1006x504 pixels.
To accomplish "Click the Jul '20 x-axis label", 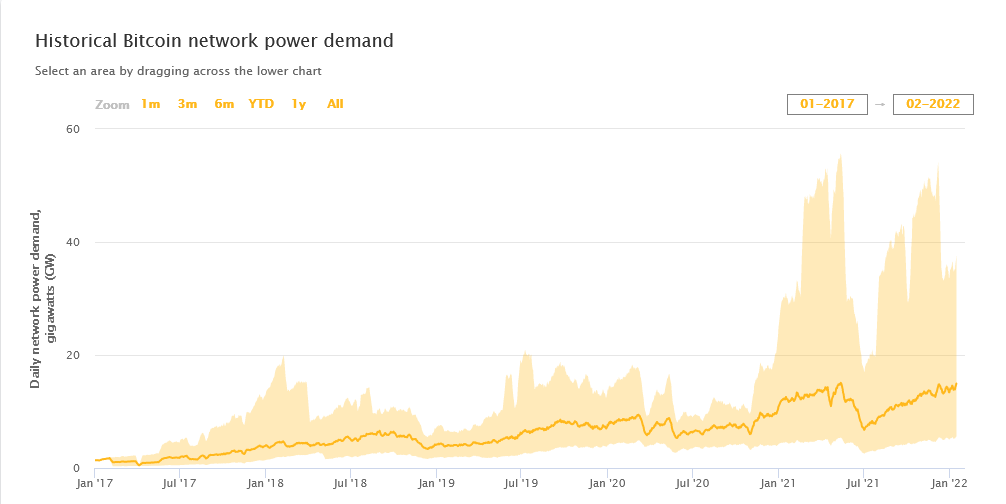I will pos(692,483).
